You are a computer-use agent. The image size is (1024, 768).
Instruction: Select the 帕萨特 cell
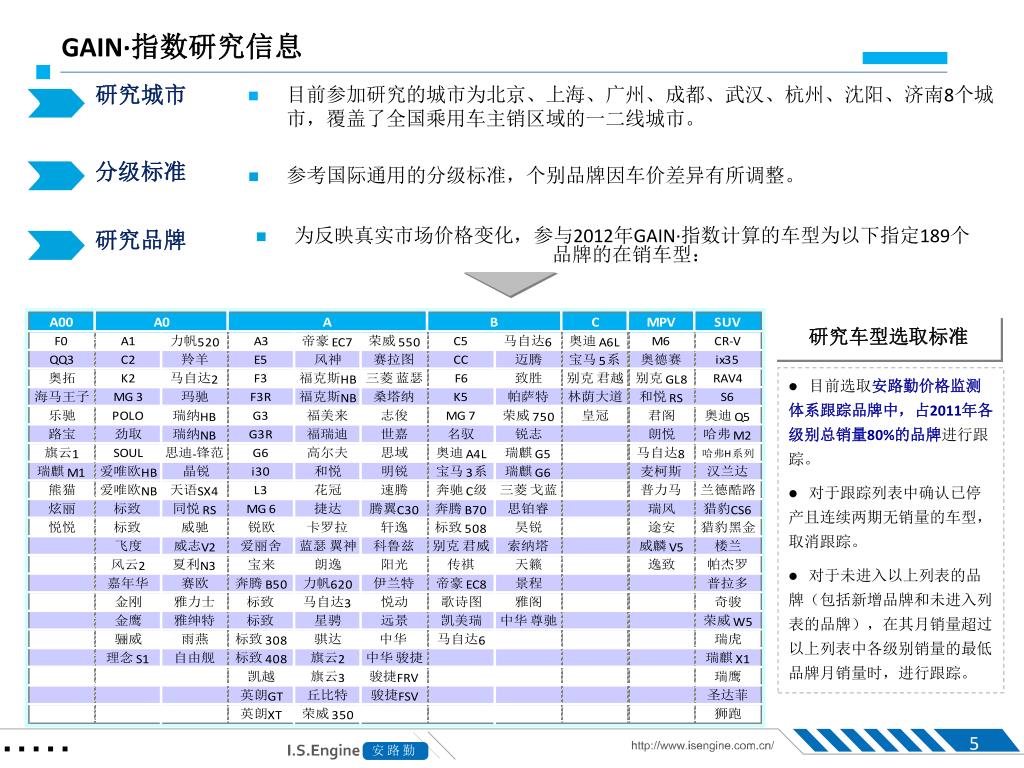tap(528, 396)
